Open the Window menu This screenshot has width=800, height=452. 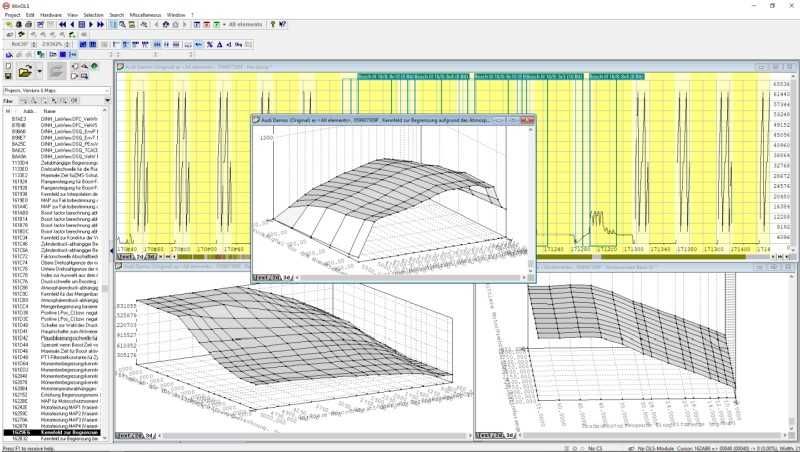(x=176, y=15)
